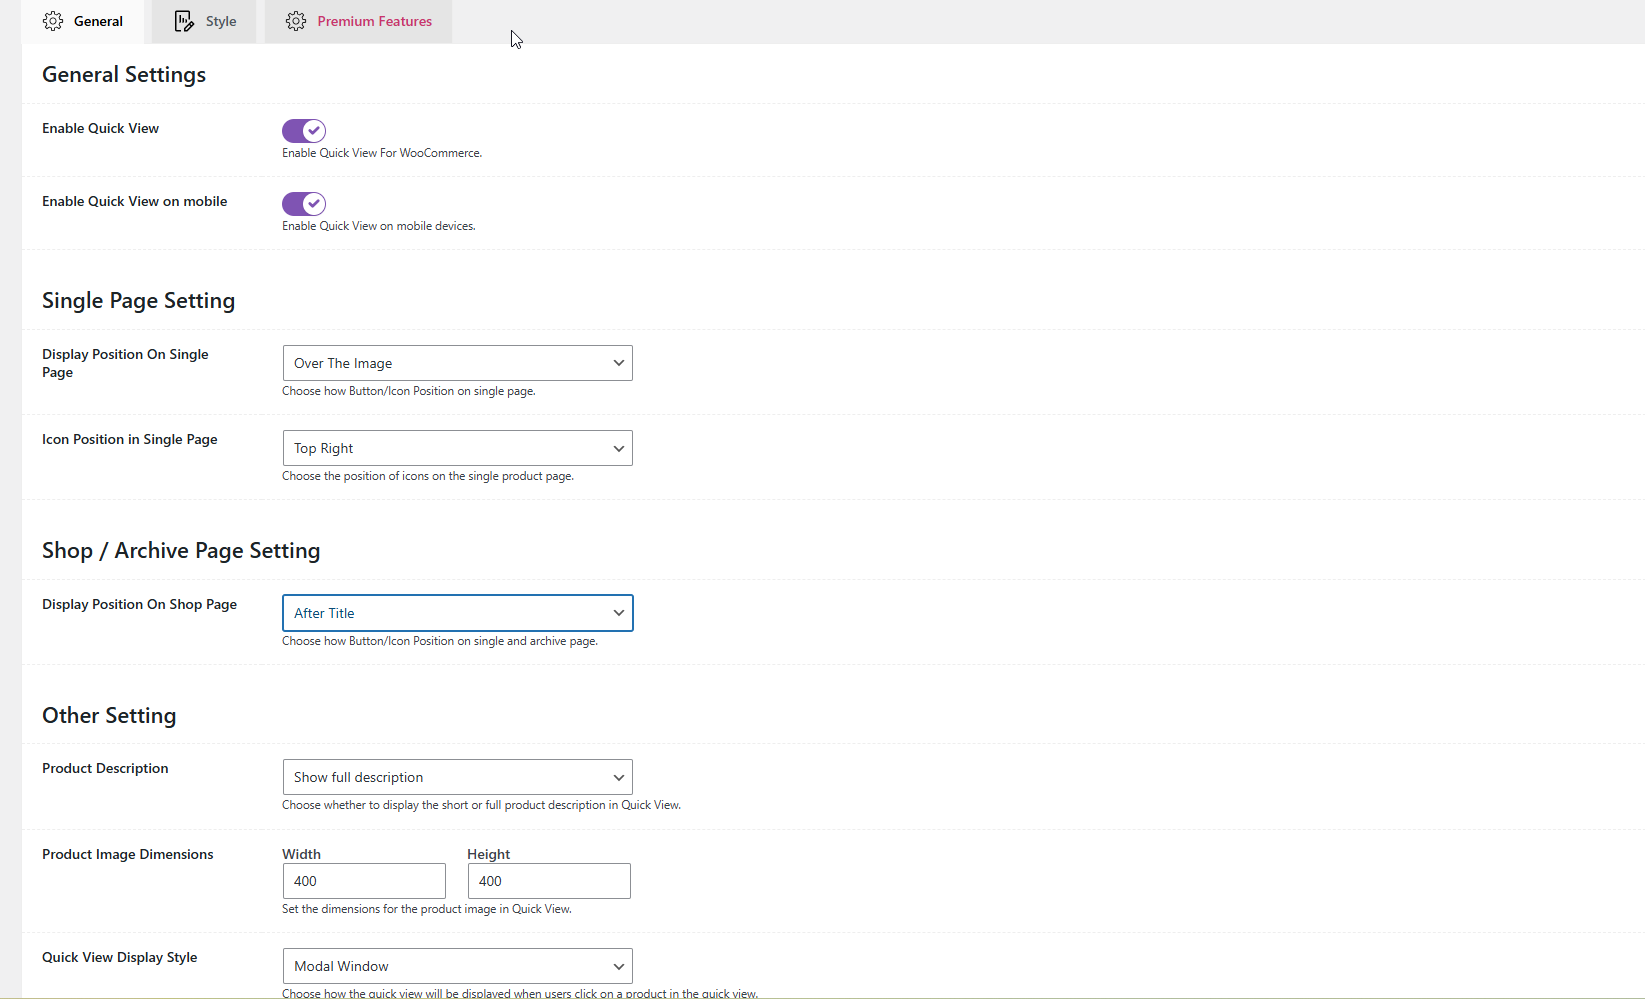
Task: Click the pencil icon on Style tab
Action: (x=184, y=21)
